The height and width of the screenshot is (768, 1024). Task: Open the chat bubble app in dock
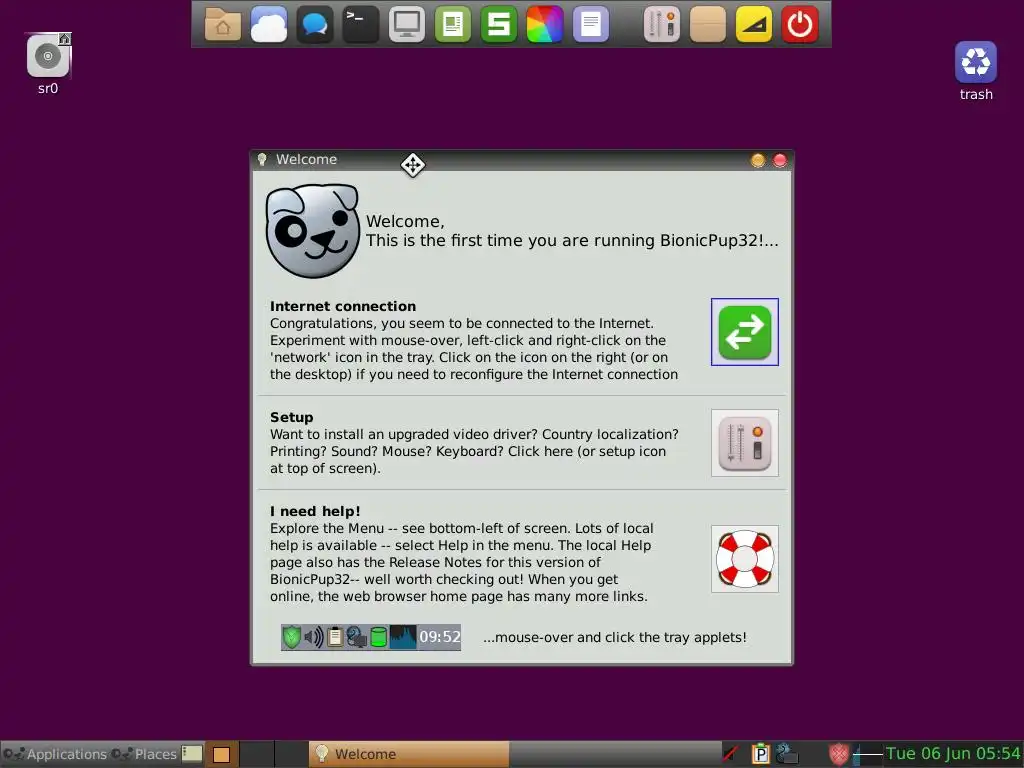pos(315,24)
